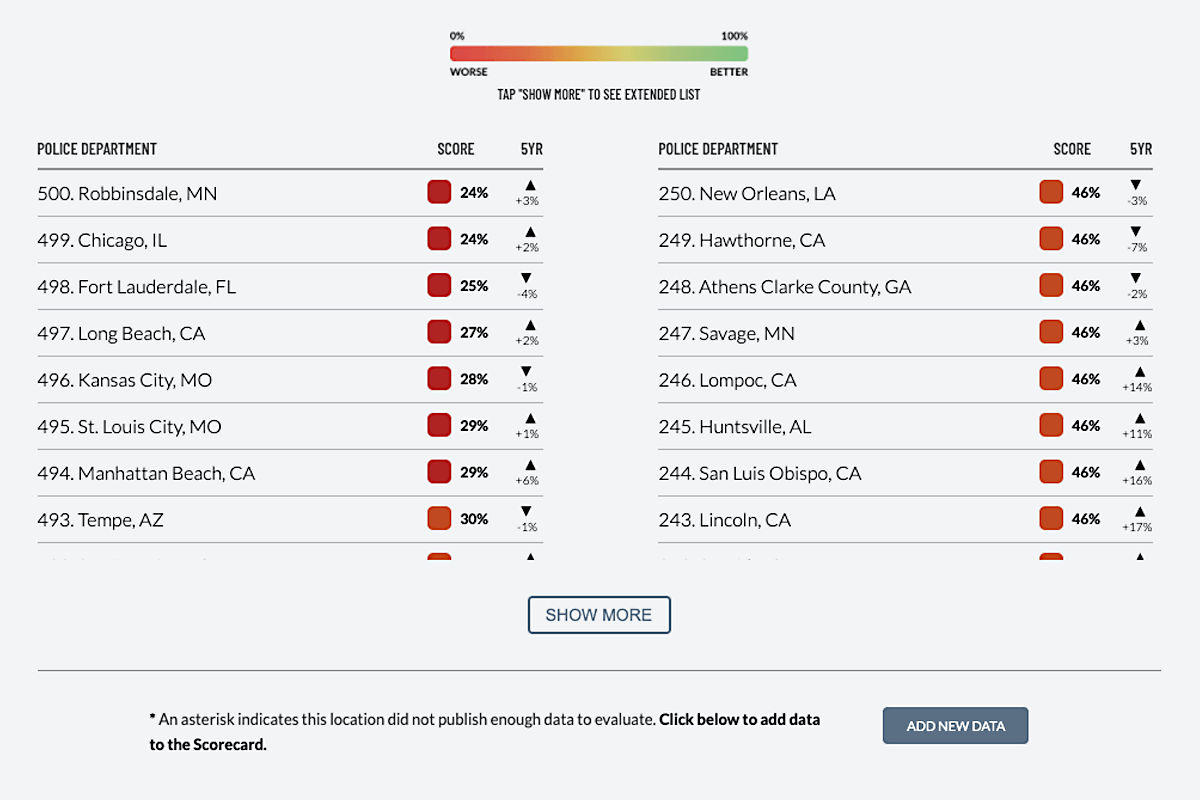Click the down arrow beside Kansas City, MO

click(527, 372)
